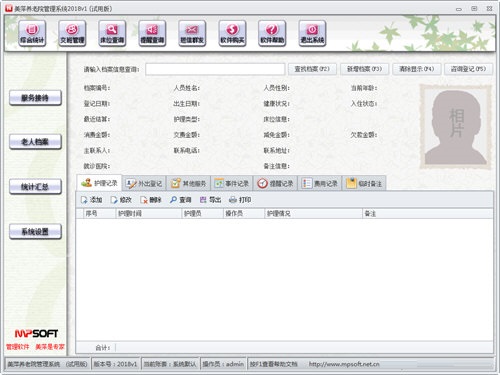Viewport: 500px width, 375px height.
Task: Click the 护理员 column header
Action: [202, 214]
